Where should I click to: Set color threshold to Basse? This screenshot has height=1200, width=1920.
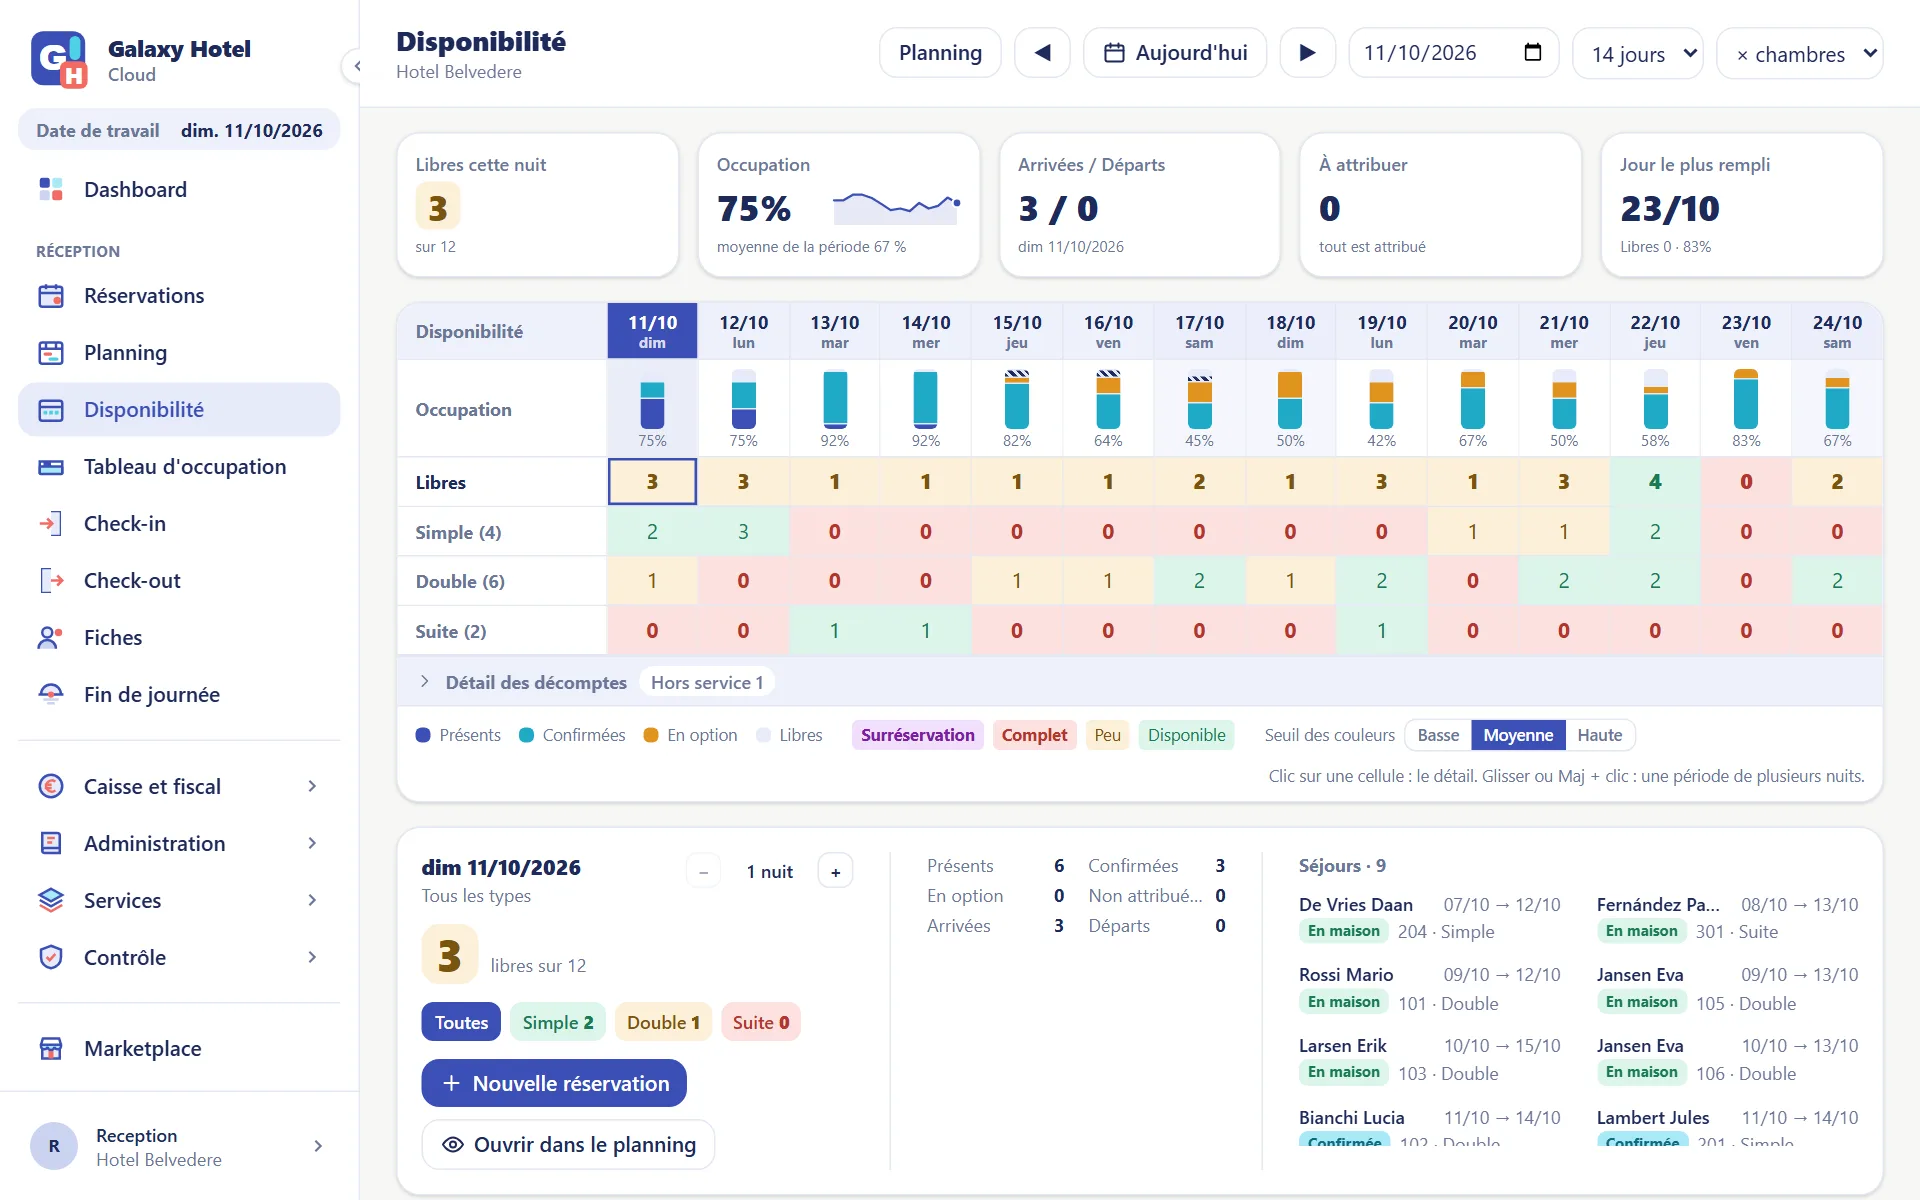tap(1438, 735)
